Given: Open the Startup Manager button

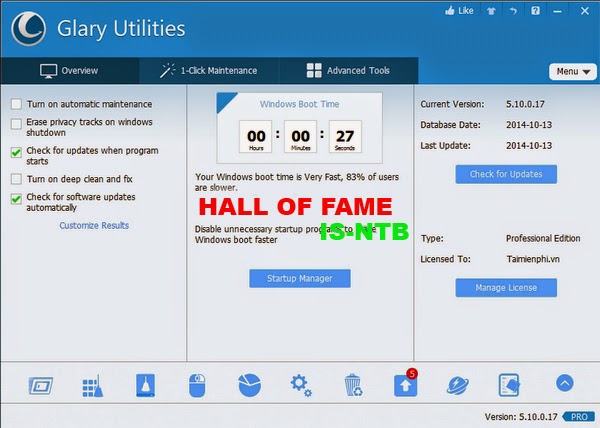Looking at the screenshot, I should click(x=300, y=278).
